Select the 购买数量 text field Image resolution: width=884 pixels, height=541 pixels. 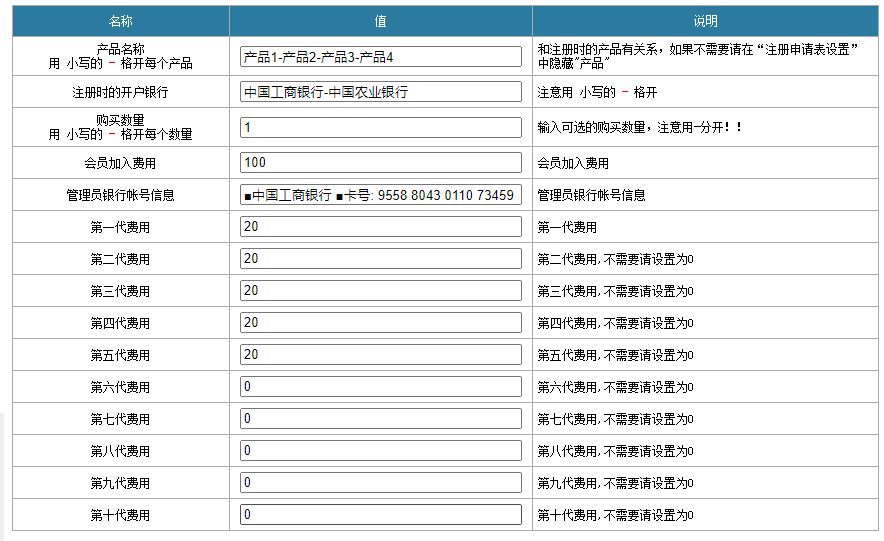pyautogui.click(x=381, y=128)
